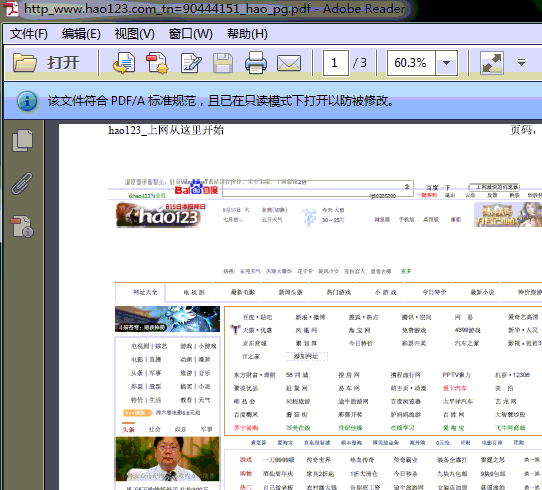This screenshot has width=542, height=490.
Task: Click the weather icon in the page
Action: click(309, 216)
